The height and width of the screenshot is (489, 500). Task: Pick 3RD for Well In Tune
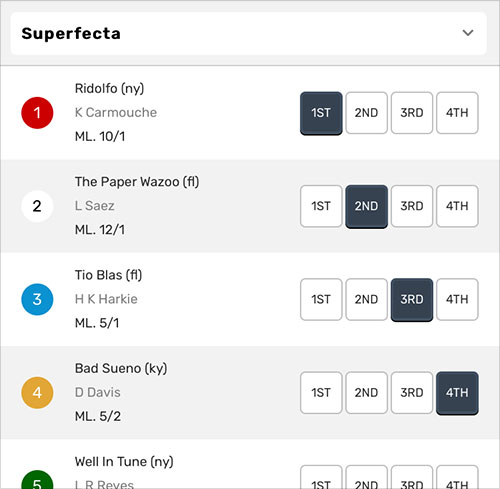pos(412,478)
